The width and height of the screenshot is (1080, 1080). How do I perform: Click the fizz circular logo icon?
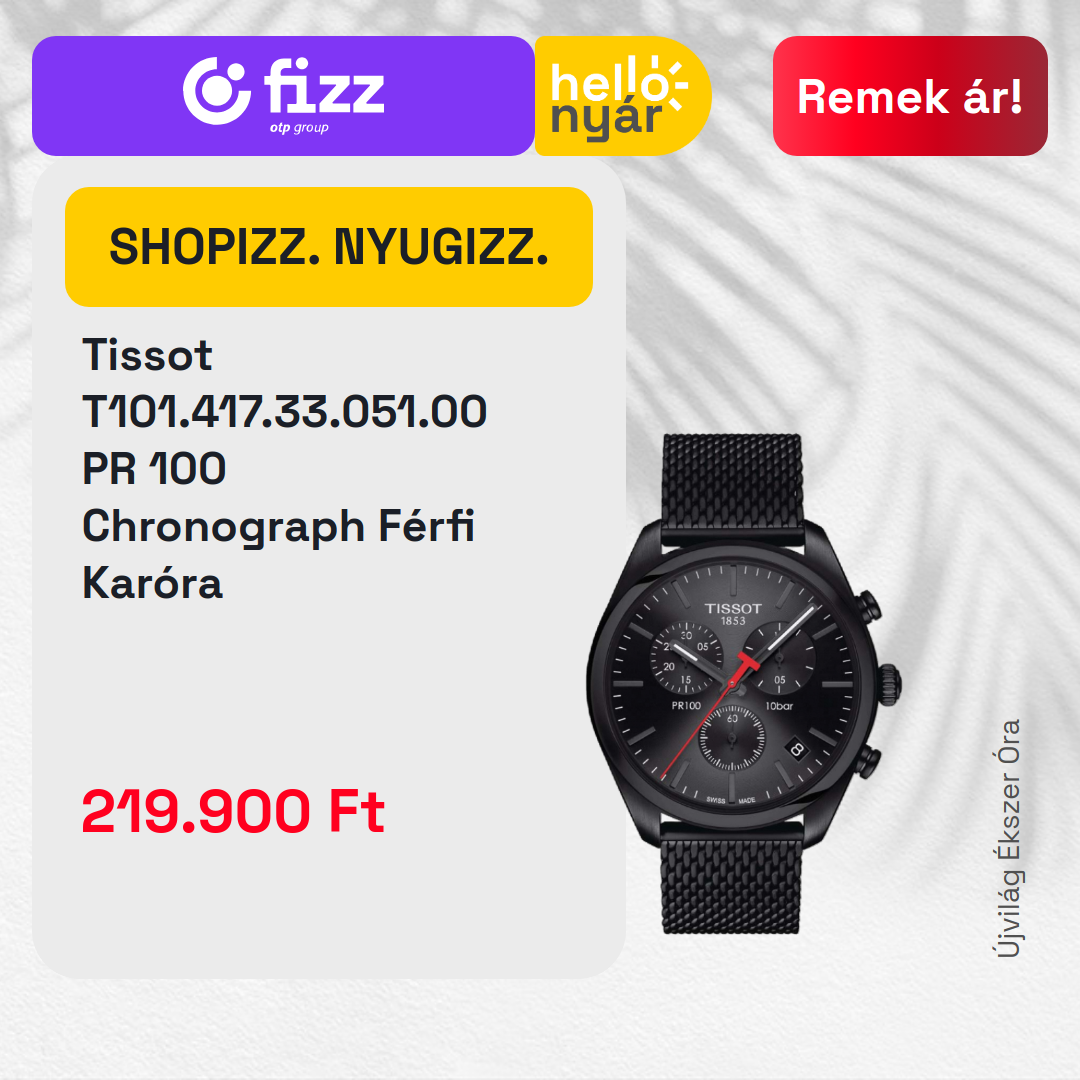[216, 91]
